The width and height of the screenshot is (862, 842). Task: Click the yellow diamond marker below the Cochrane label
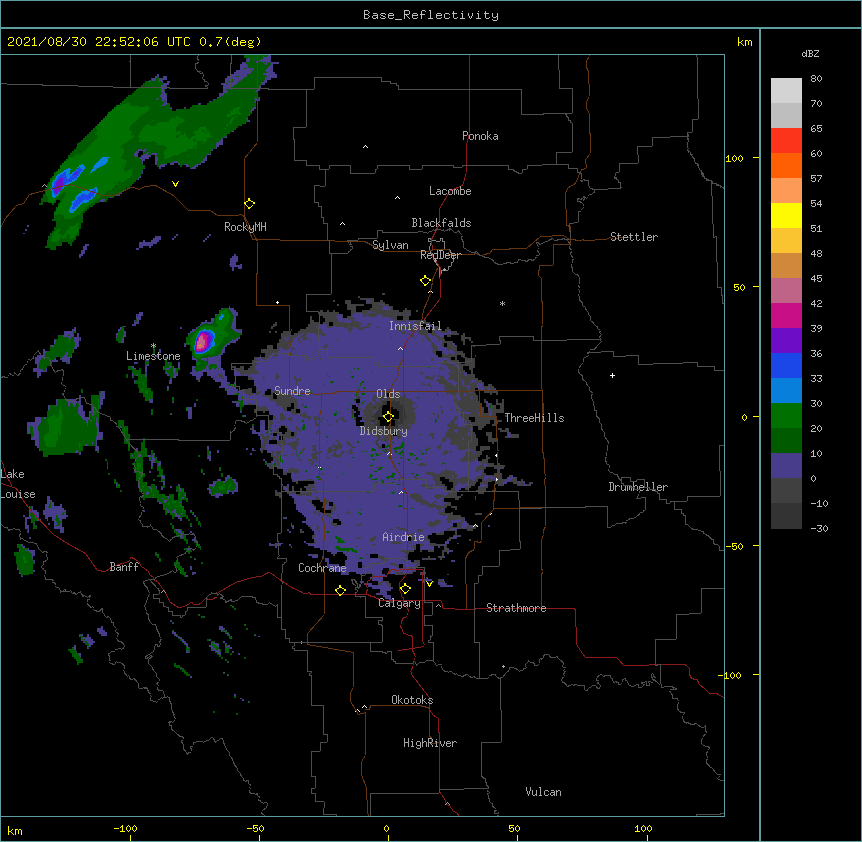(x=340, y=590)
